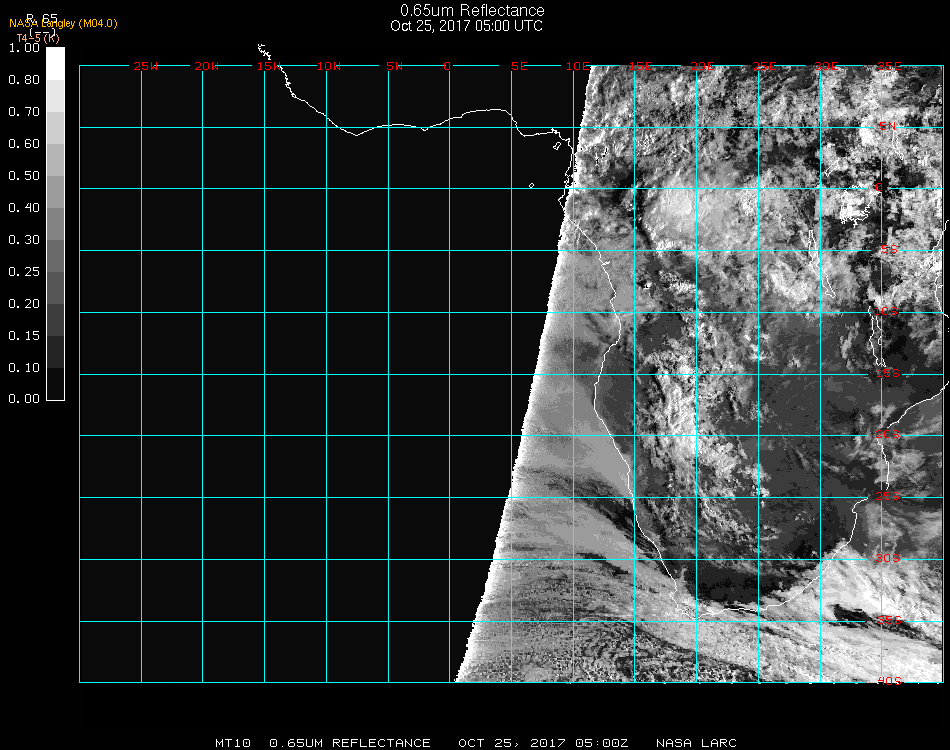The height and width of the screenshot is (750, 950).
Task: Click the 15W longitude label
Action: (269, 66)
